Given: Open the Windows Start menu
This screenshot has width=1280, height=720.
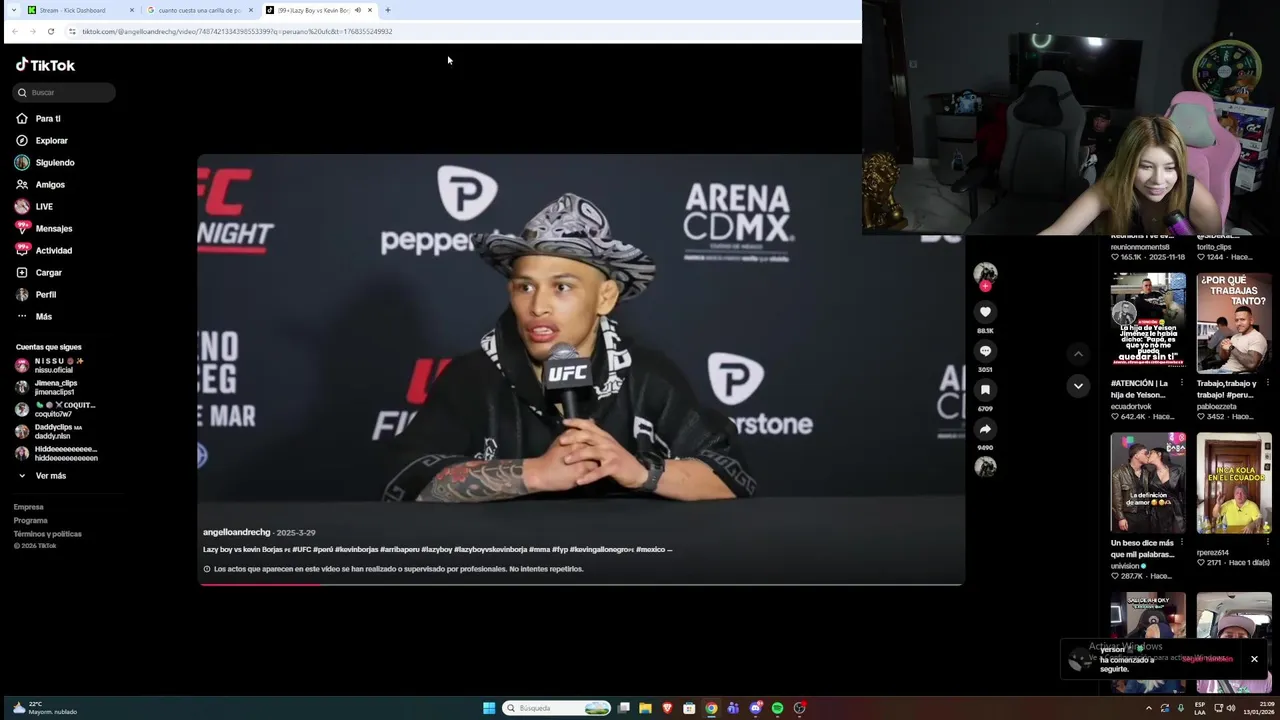Looking at the screenshot, I should point(489,708).
